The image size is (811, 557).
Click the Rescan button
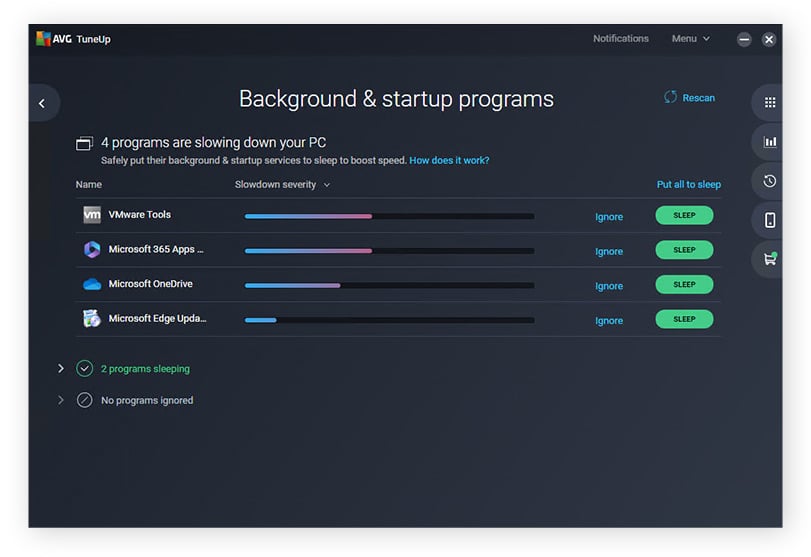click(x=689, y=98)
